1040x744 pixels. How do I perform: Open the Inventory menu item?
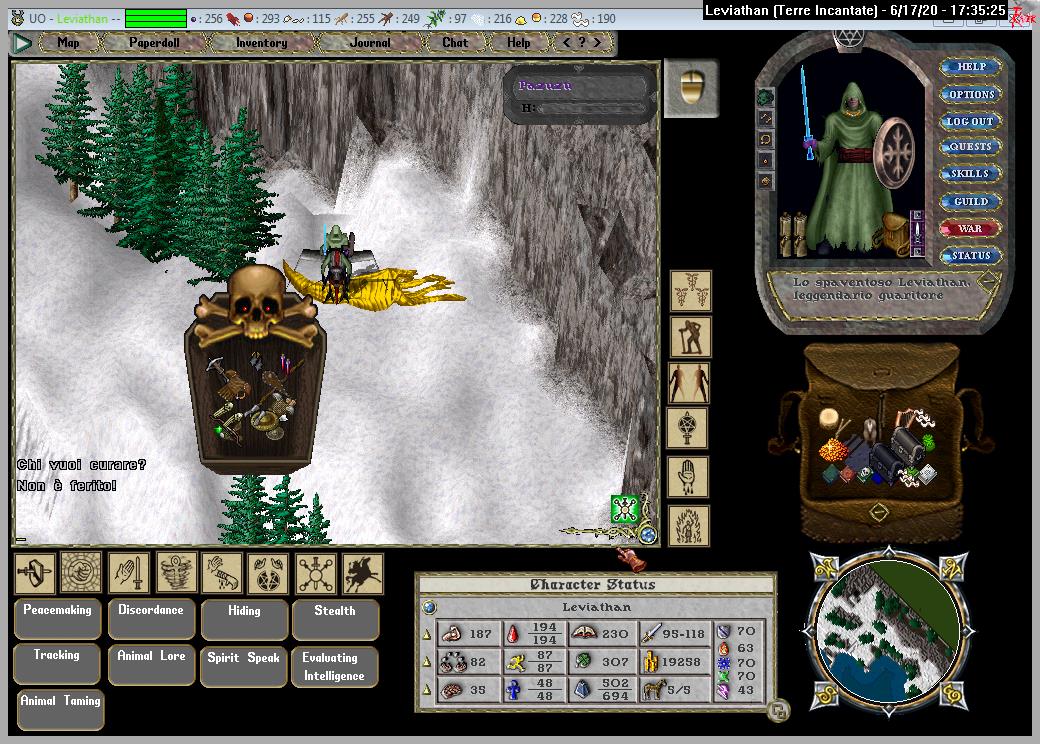click(262, 42)
